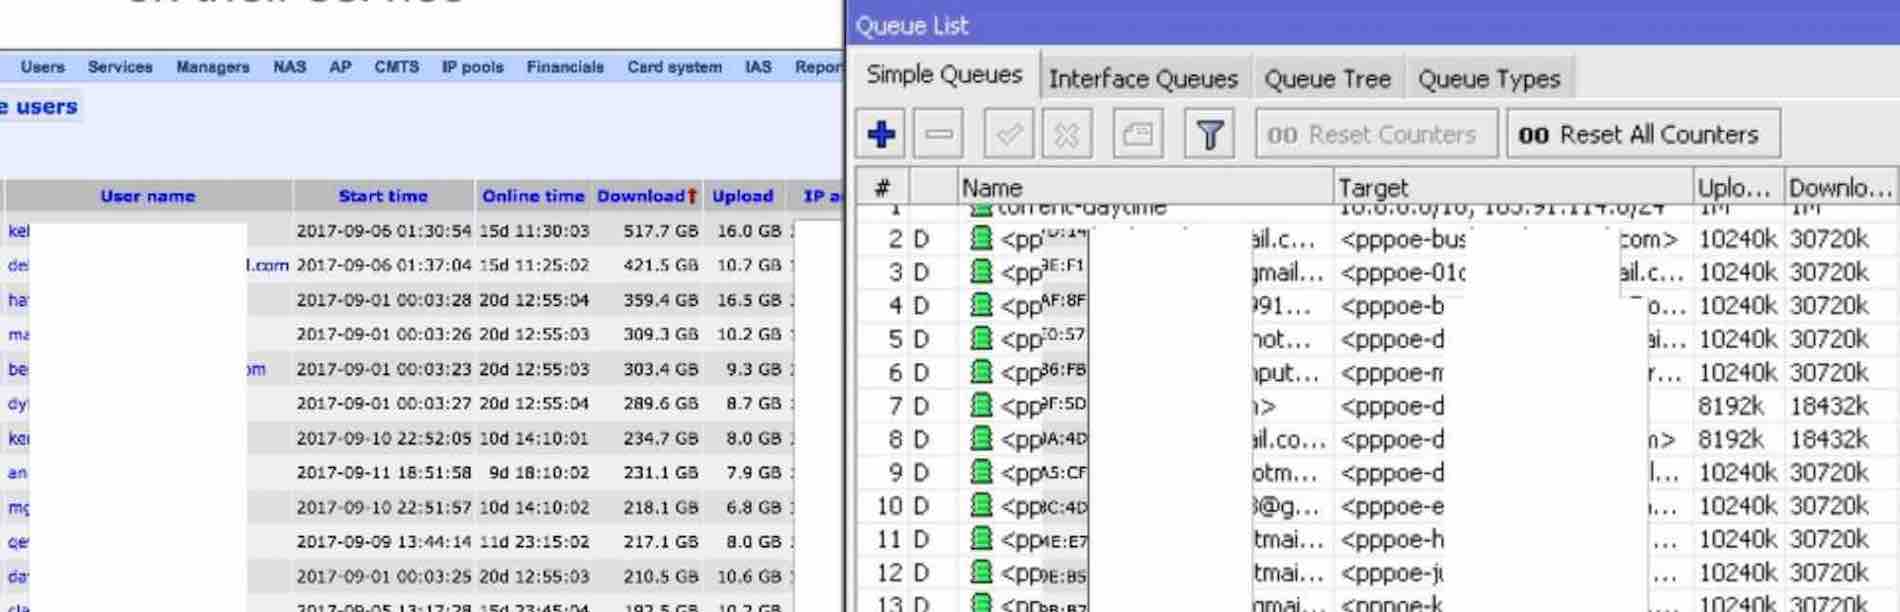Select queue row number 10

point(1376,506)
